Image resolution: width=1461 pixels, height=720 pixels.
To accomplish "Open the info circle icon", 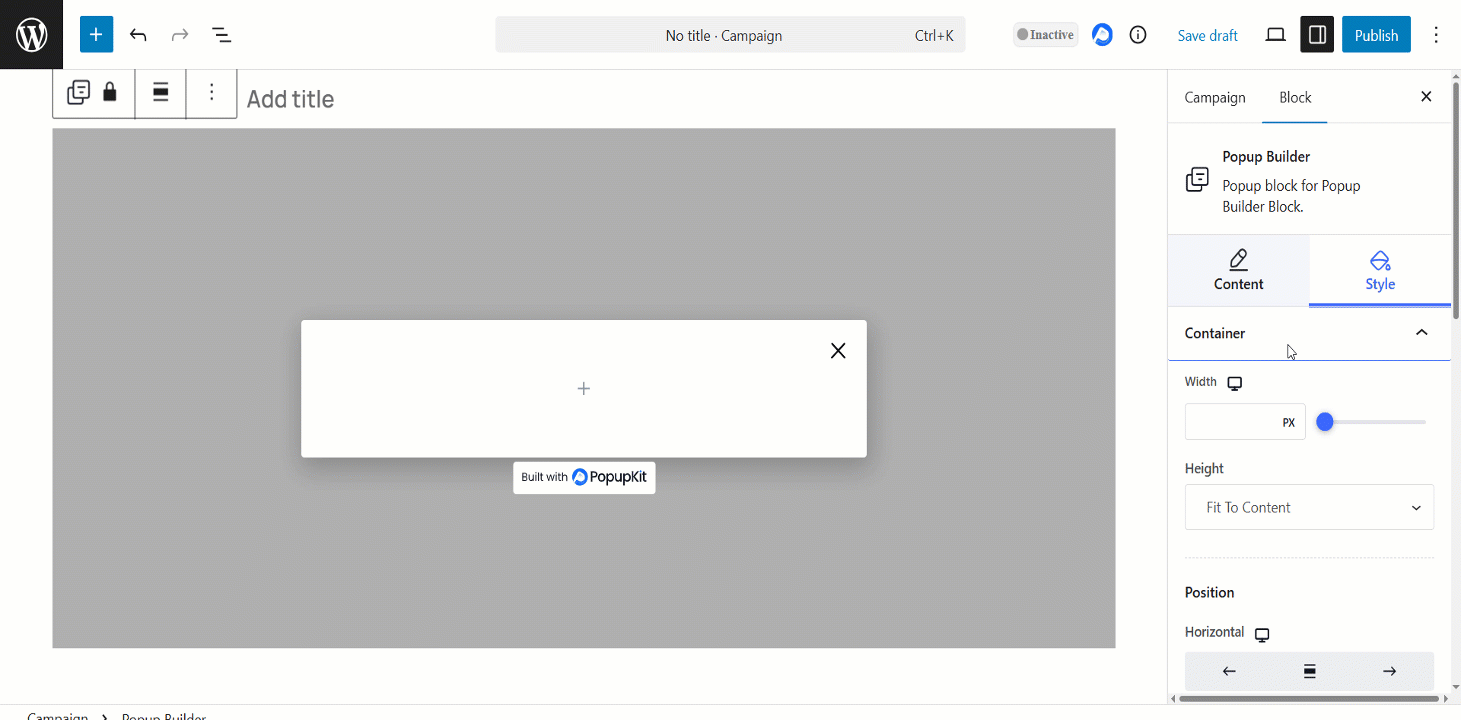I will coord(1138,35).
